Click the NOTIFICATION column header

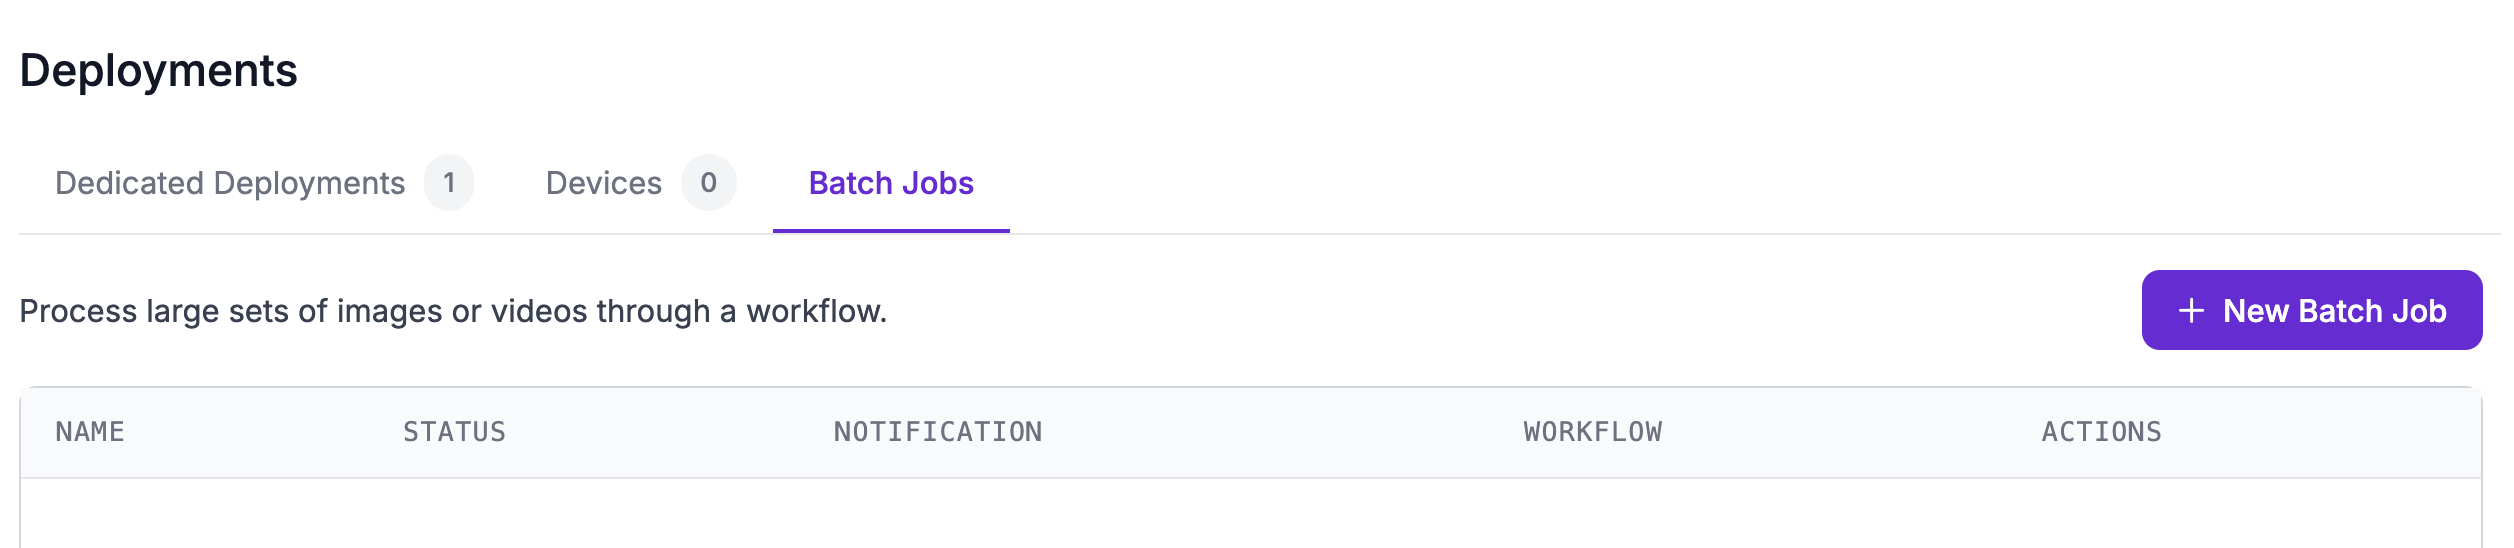coord(938,432)
